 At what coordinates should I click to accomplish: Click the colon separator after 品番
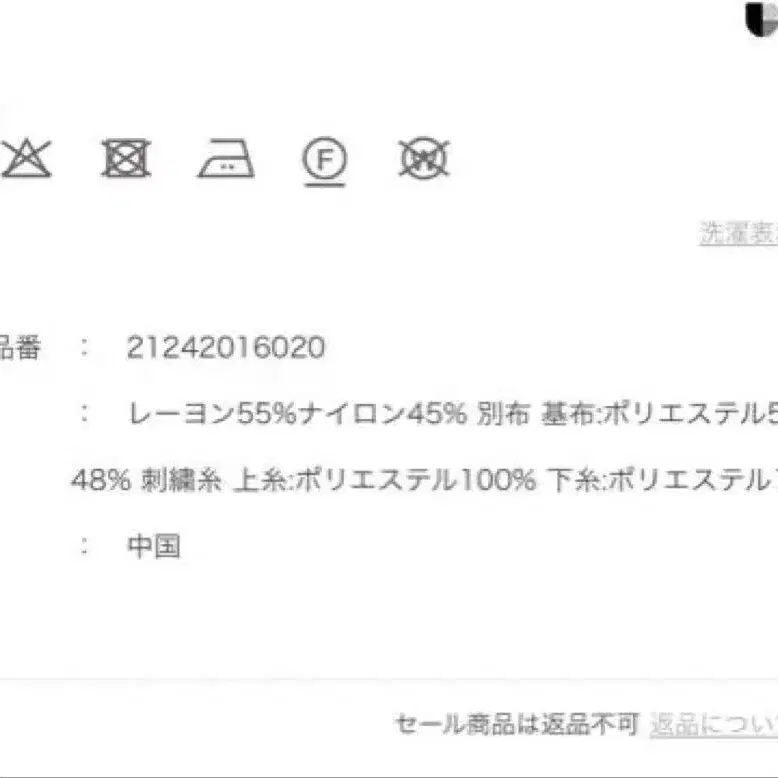click(x=85, y=347)
